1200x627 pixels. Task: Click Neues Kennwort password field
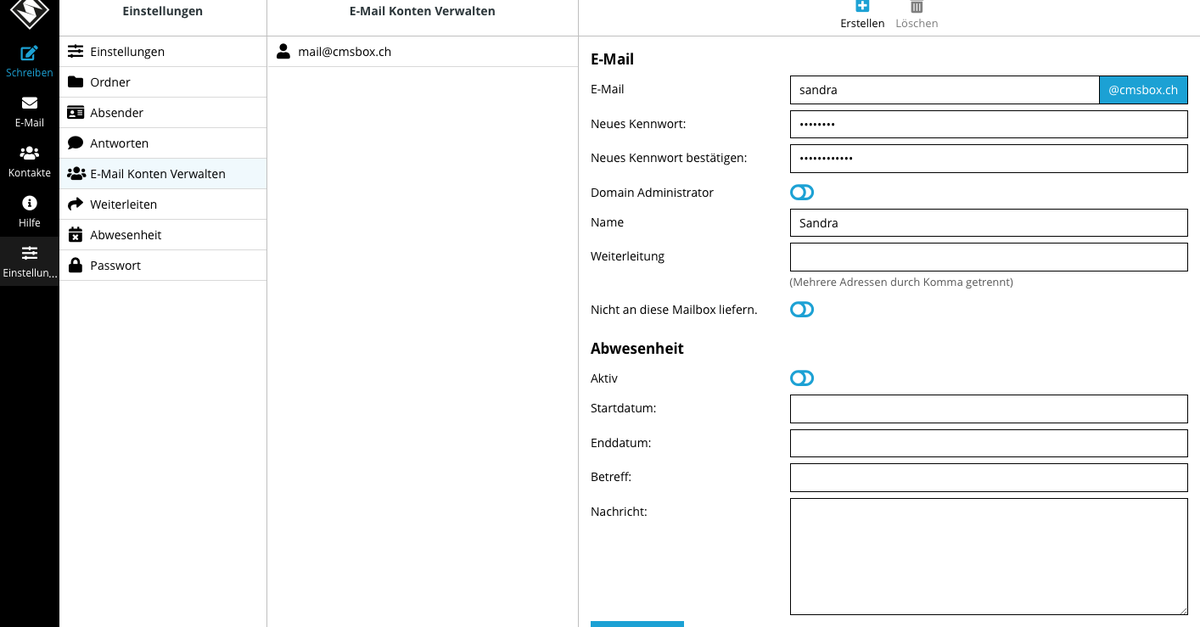(x=989, y=124)
